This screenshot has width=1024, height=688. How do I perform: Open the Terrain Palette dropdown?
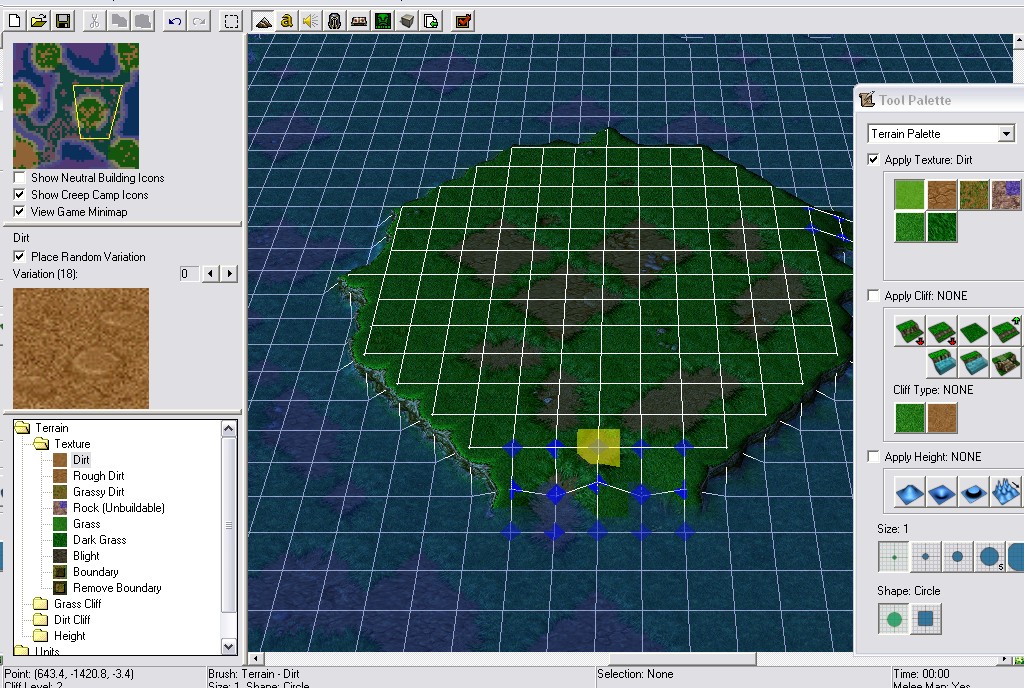pos(941,134)
